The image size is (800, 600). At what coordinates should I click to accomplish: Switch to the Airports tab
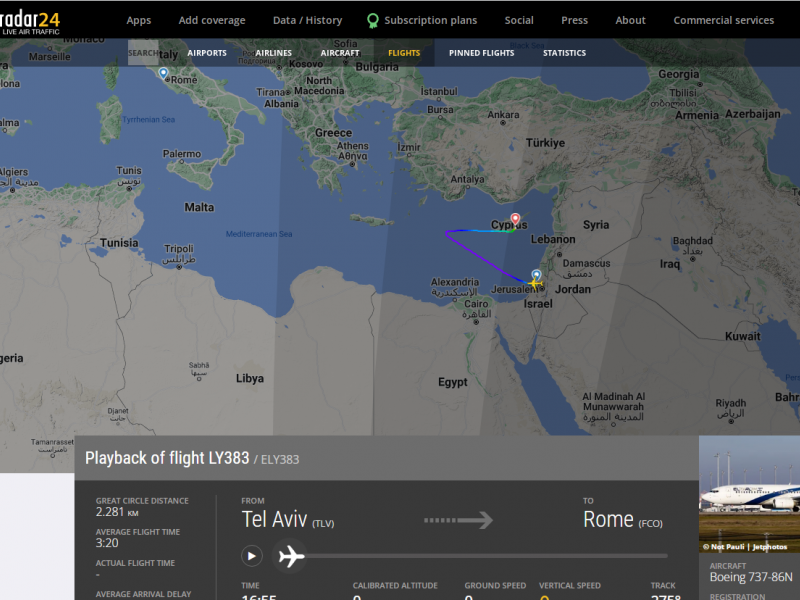pyautogui.click(x=207, y=53)
